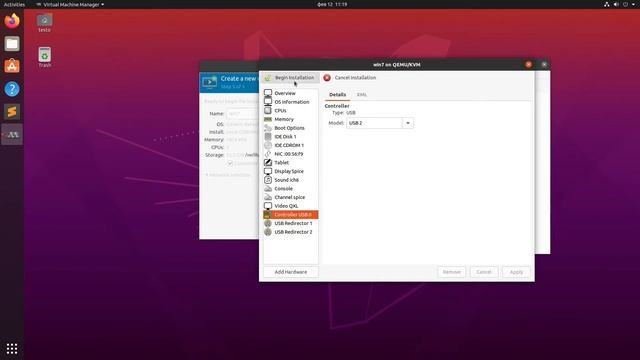
Task: Click Name field in Create VM window
Action: [x=242, y=114]
